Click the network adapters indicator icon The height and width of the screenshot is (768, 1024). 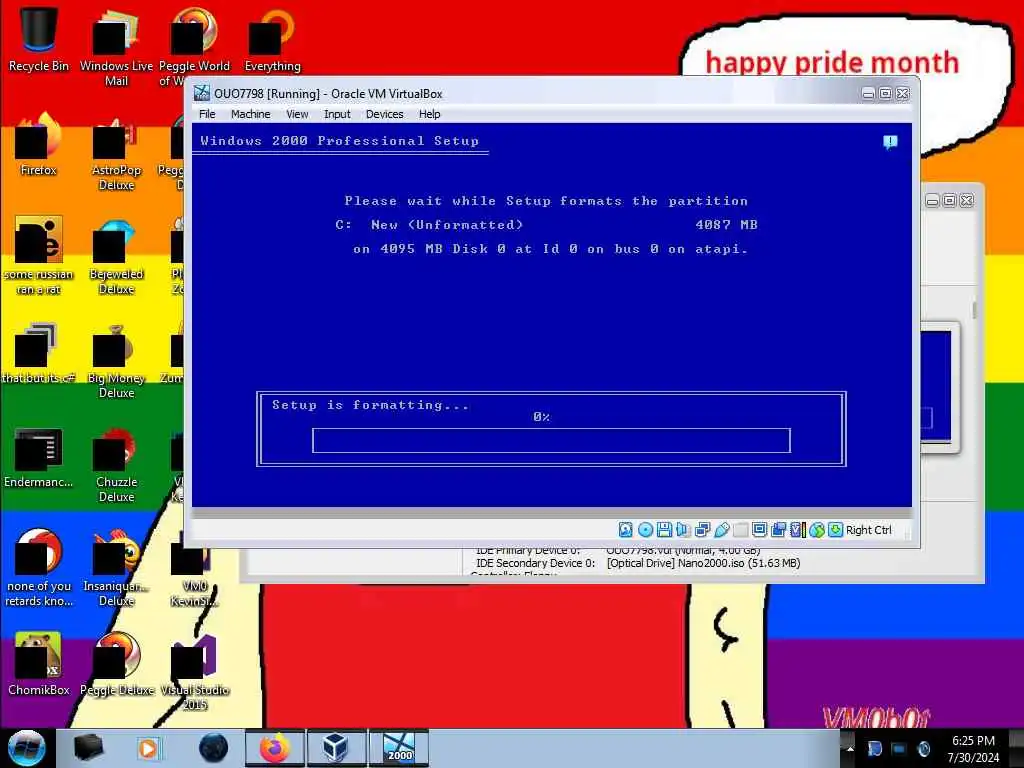(703, 530)
